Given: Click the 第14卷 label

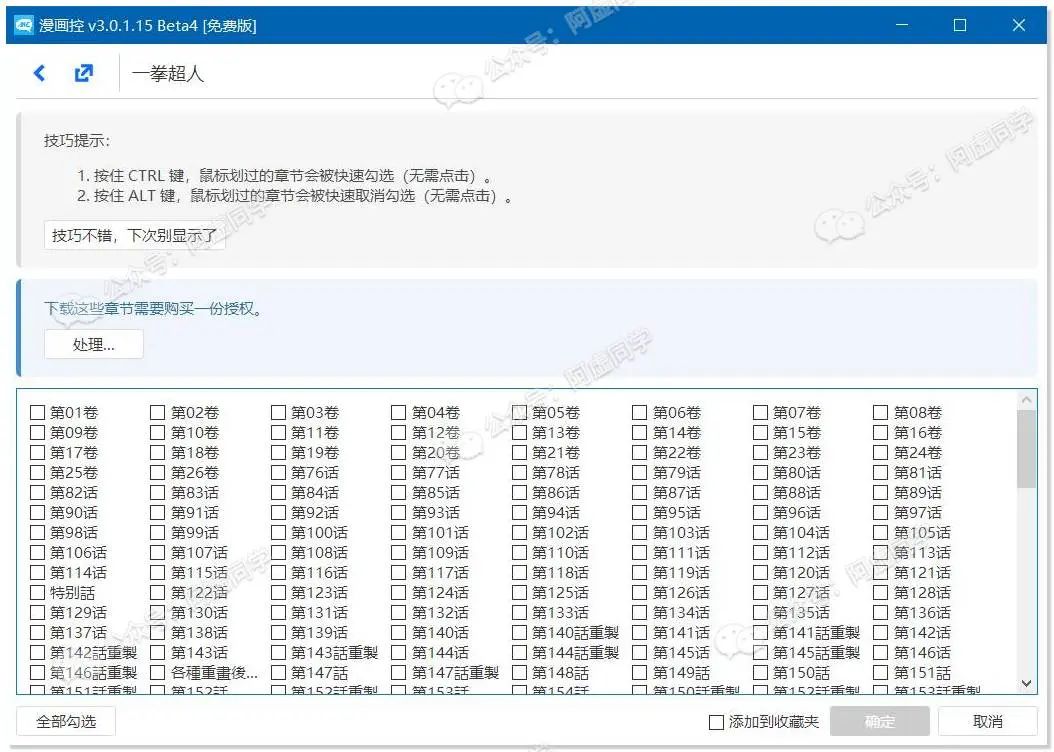Looking at the screenshot, I should tap(676, 432).
